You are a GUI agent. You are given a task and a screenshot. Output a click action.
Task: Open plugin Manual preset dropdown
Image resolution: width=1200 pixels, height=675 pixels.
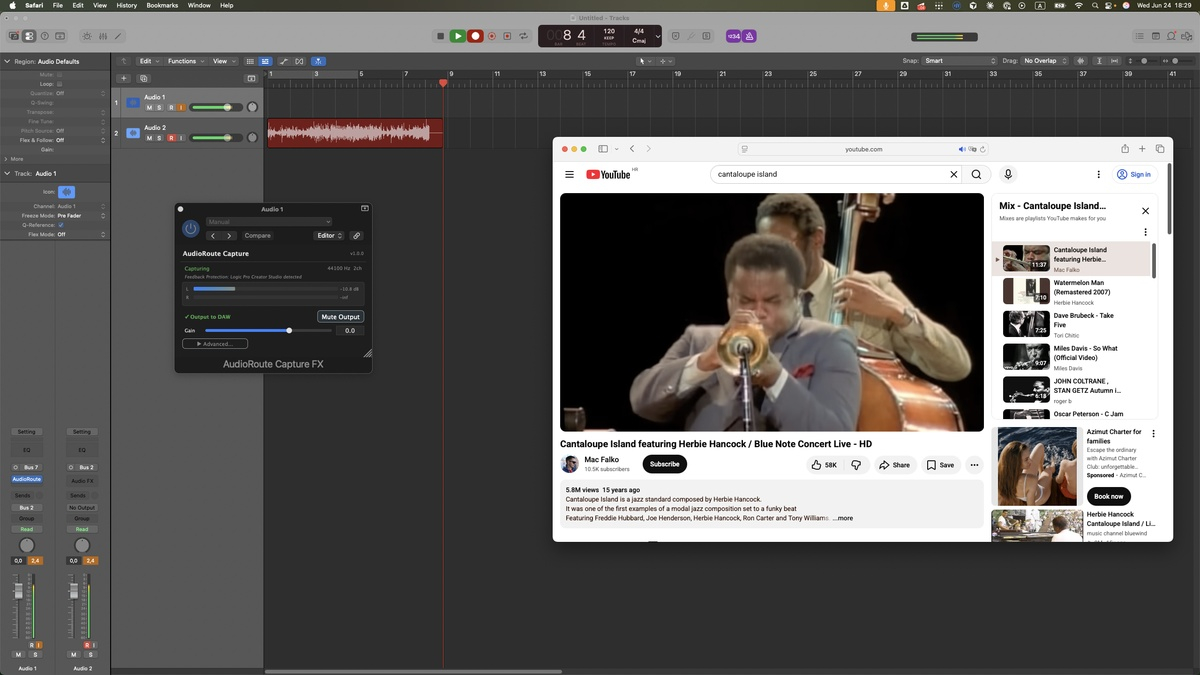269,222
